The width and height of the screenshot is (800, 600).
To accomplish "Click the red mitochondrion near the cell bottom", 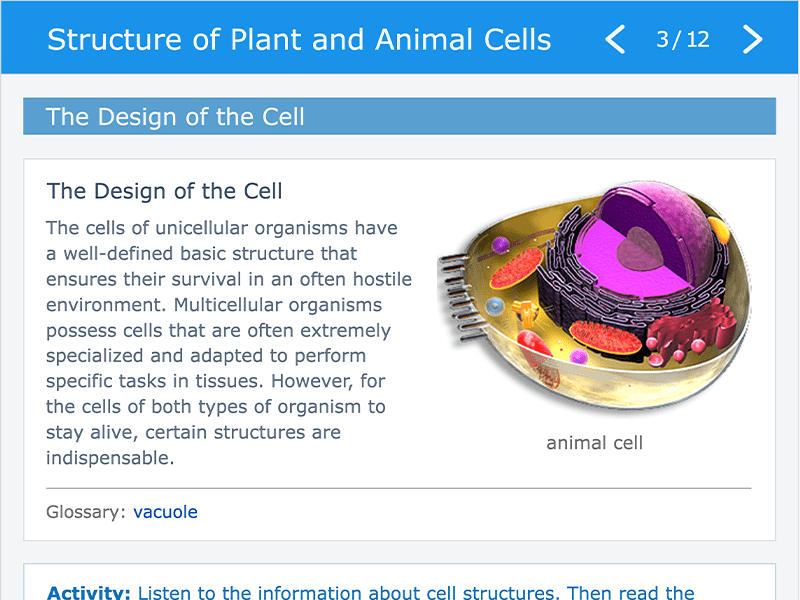I will pyautogui.click(x=605, y=338).
